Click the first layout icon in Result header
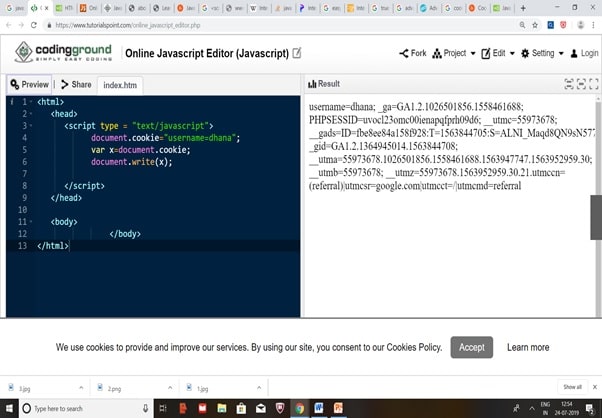This screenshot has height=418, width=602. click(x=569, y=84)
